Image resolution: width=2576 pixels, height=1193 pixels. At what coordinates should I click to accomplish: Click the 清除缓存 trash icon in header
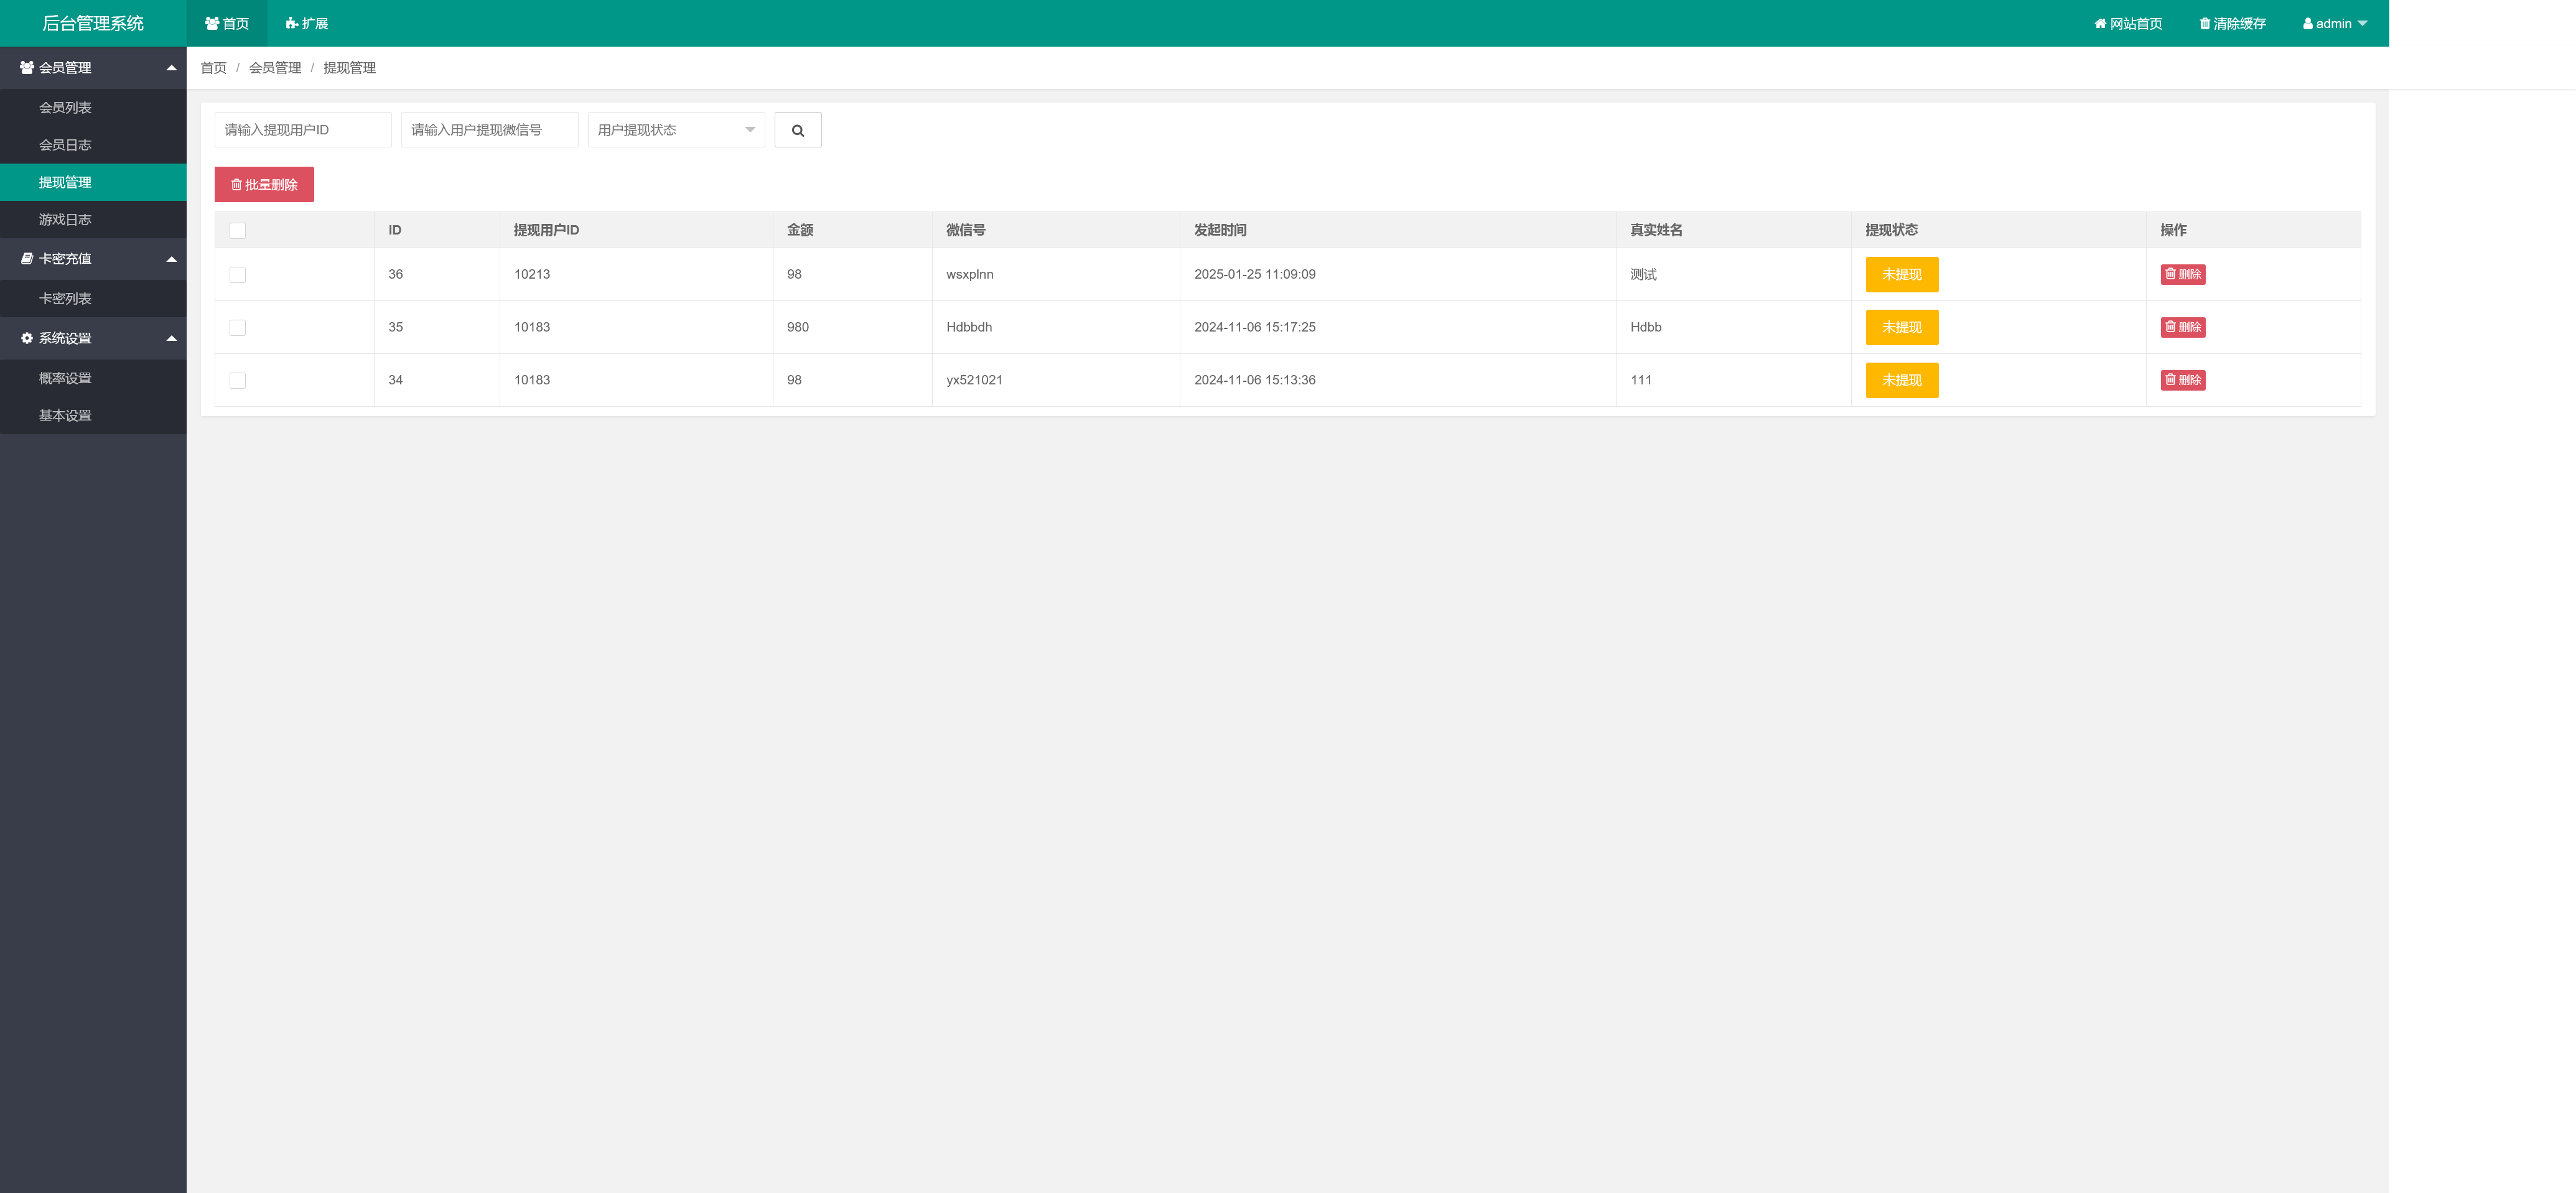tap(2204, 23)
